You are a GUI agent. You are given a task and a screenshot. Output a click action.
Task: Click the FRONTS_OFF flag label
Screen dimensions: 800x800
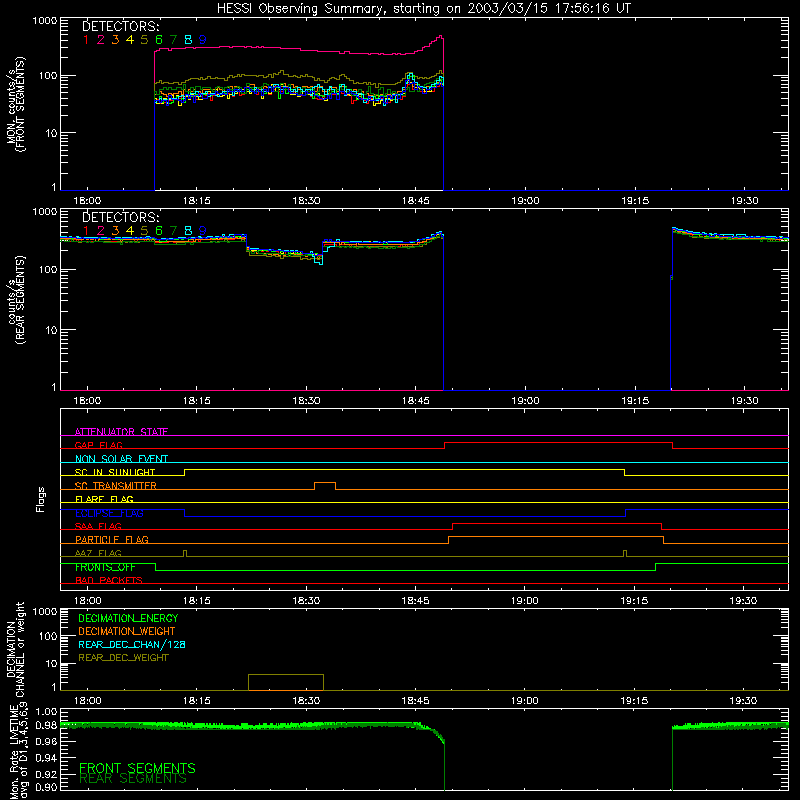point(105,567)
